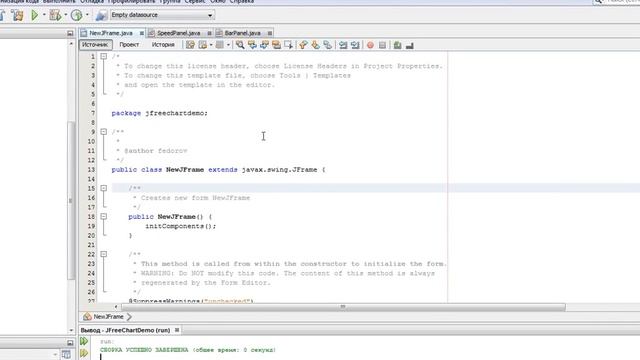Image resolution: width=640 pixels, height=360 pixels.
Task: Minimize the lower left panel window group
Action: pyautogui.click(x=70, y=343)
